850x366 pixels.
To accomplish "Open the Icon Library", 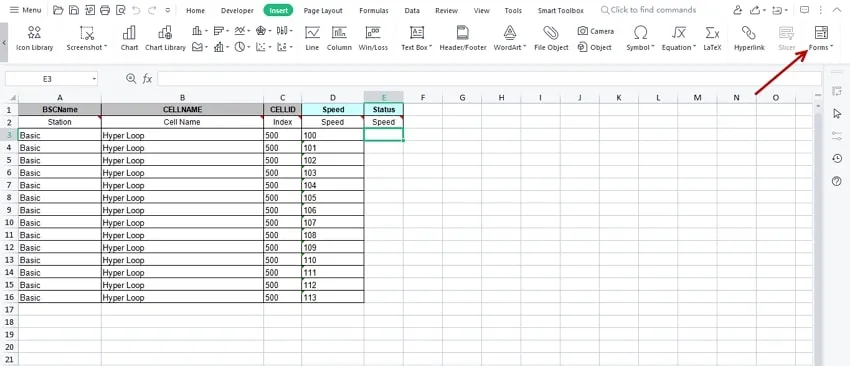I will pos(35,38).
